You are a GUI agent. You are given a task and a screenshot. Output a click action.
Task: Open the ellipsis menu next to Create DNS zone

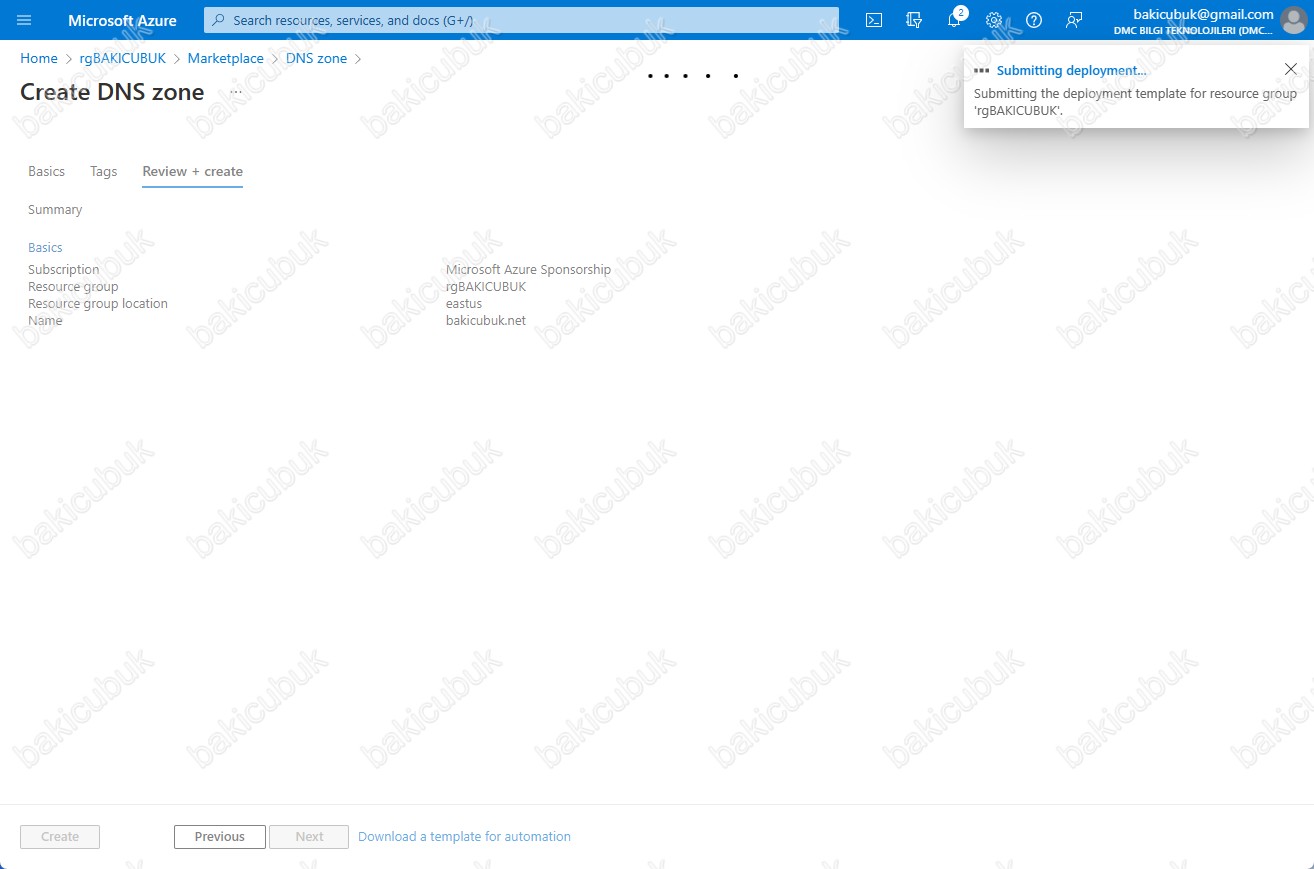[236, 92]
